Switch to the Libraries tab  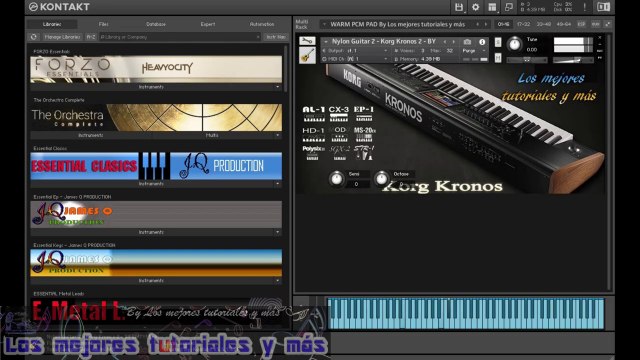(x=52, y=24)
